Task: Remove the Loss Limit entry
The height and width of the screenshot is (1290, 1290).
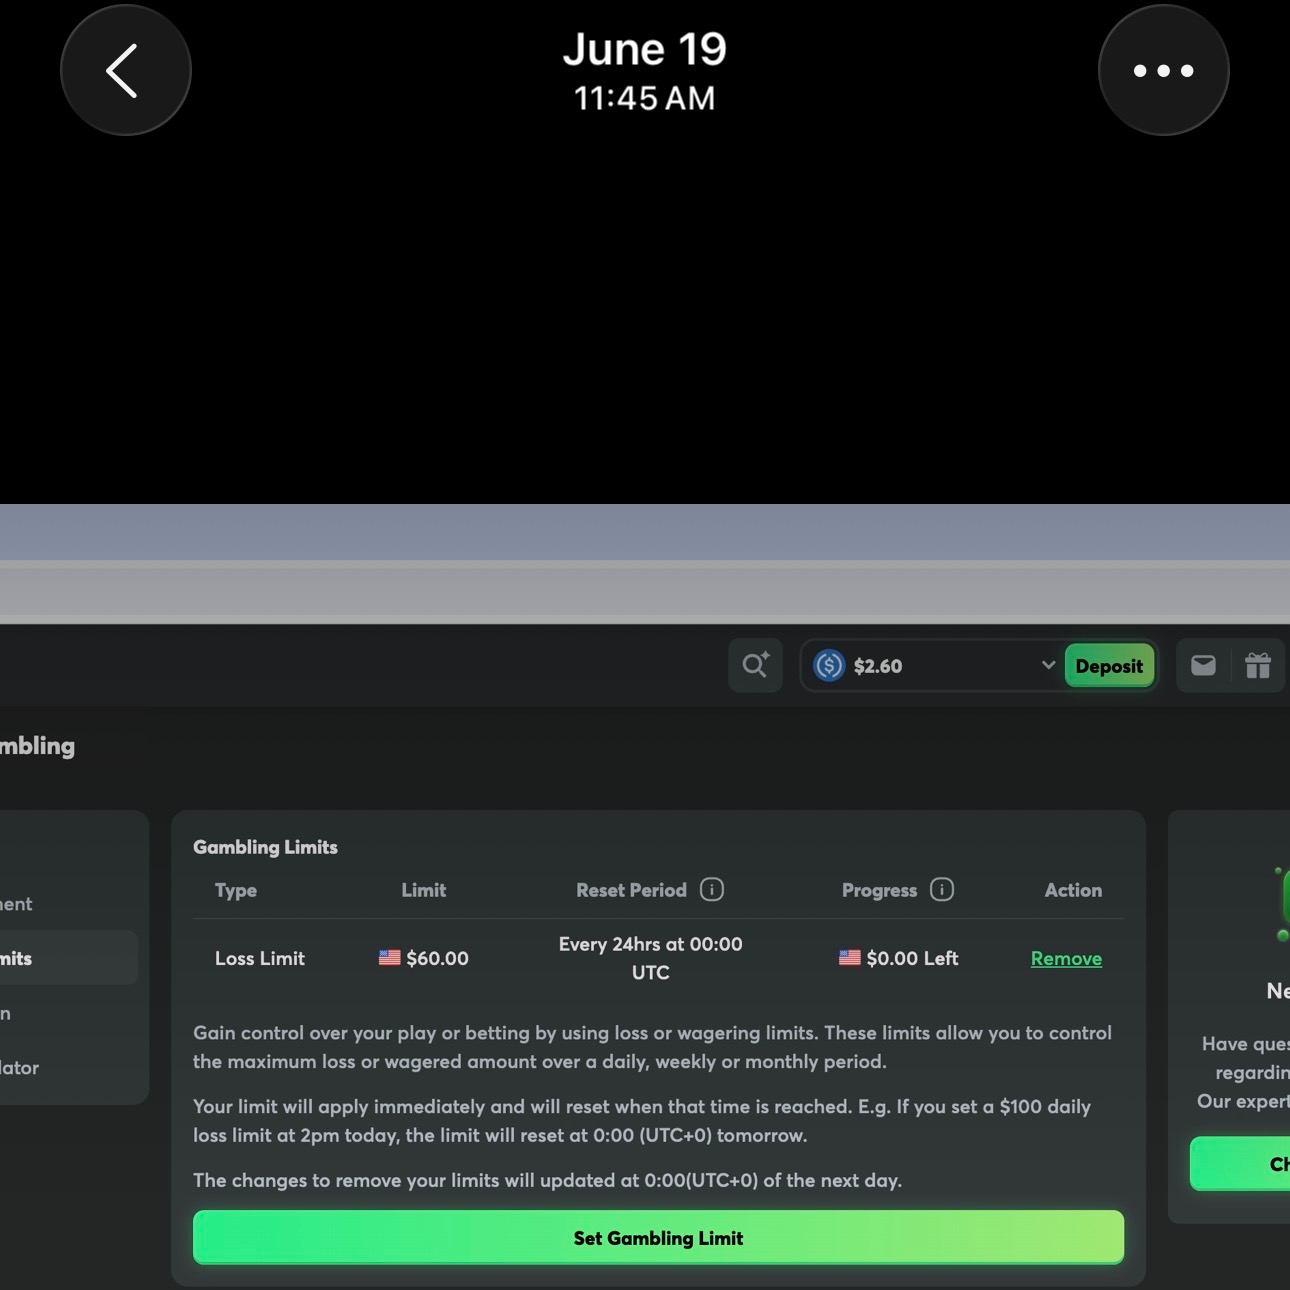Action: 1066,958
